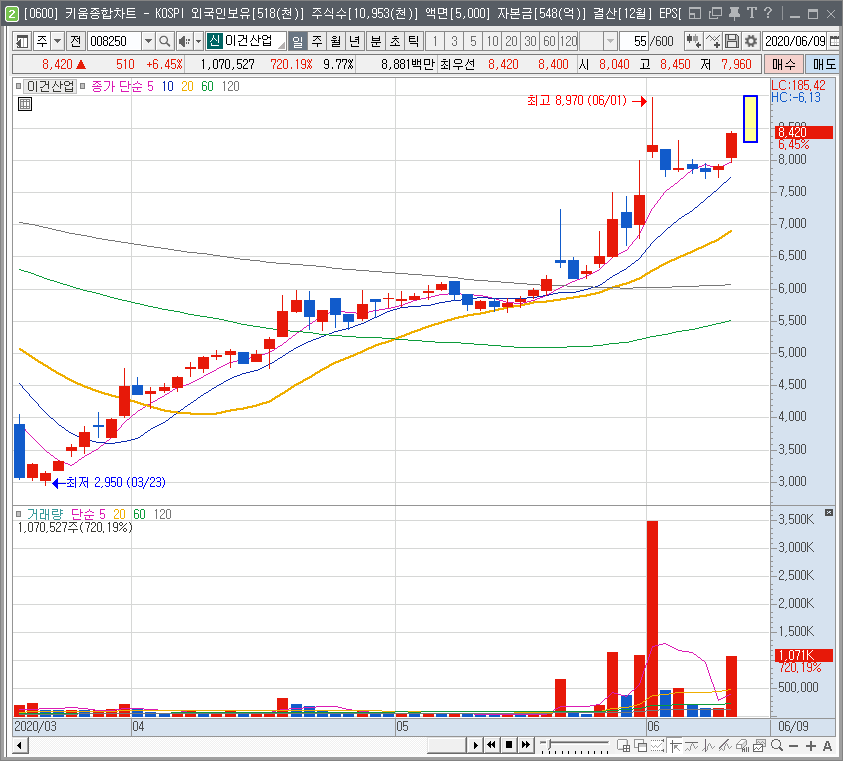This screenshot has width=843, height=761.
Task: Click the chart grid split icon
Action: [x=623, y=745]
